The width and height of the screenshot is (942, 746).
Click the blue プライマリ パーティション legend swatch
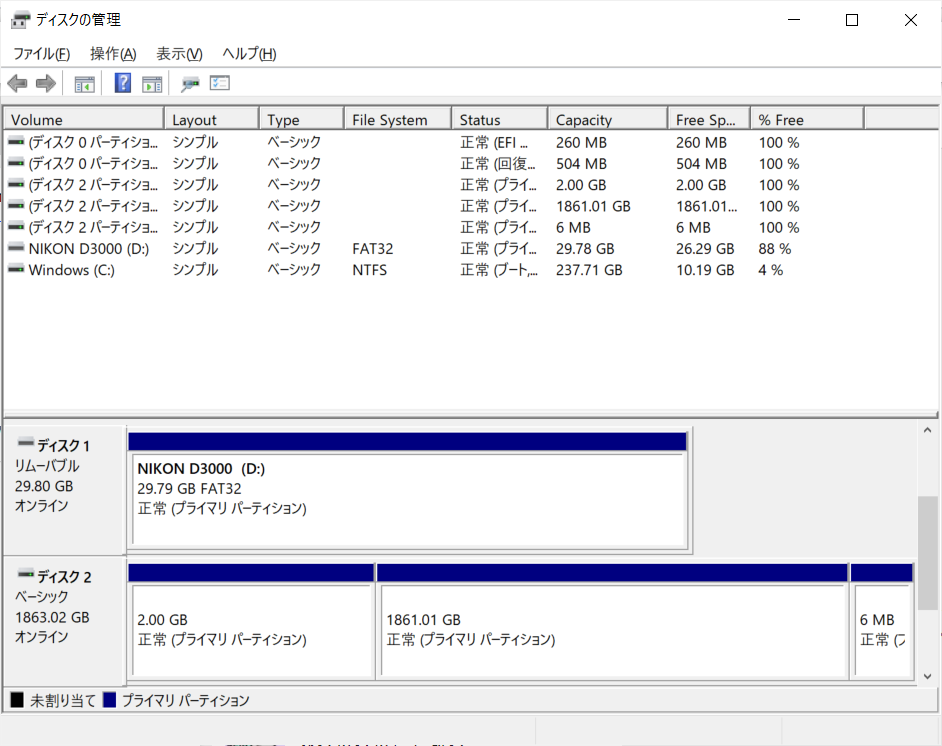click(110, 701)
